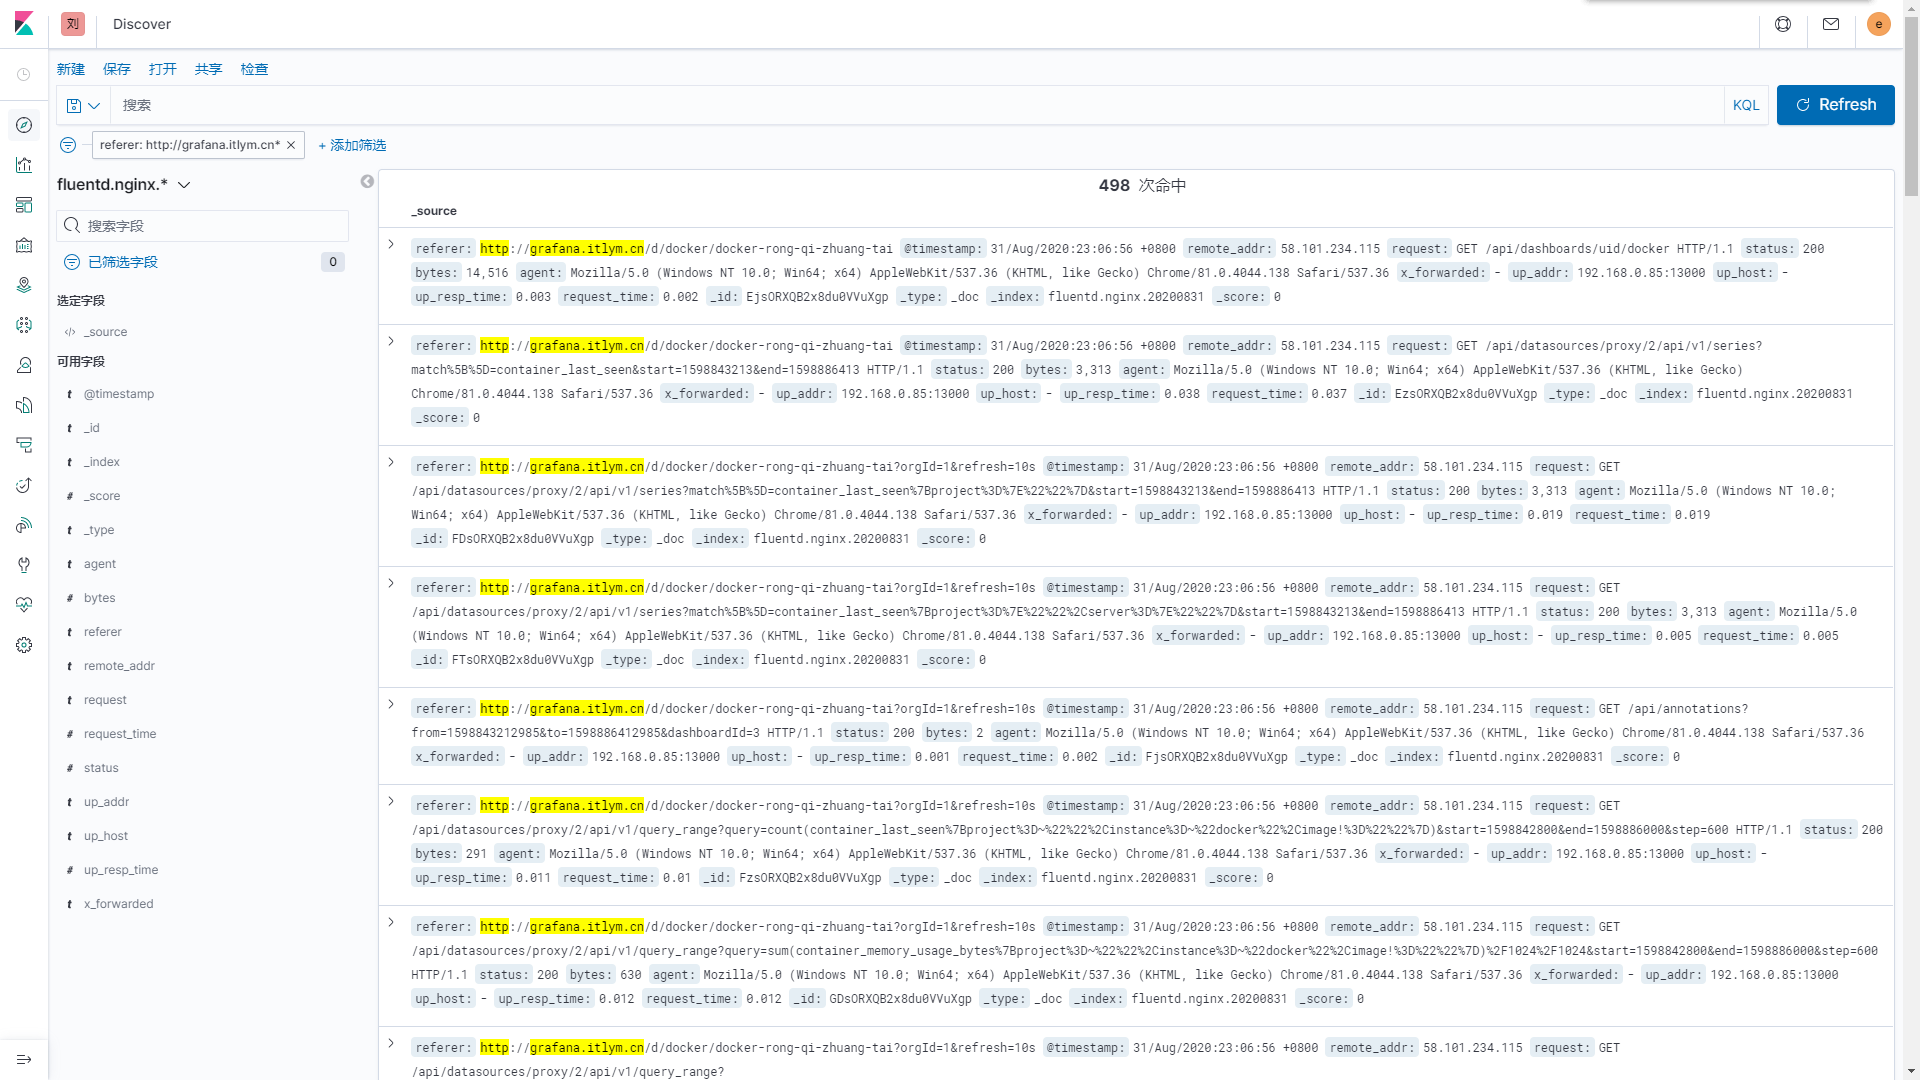This screenshot has width=1920, height=1080.
Task: Click the 共享 menu item
Action: pyautogui.click(x=208, y=69)
